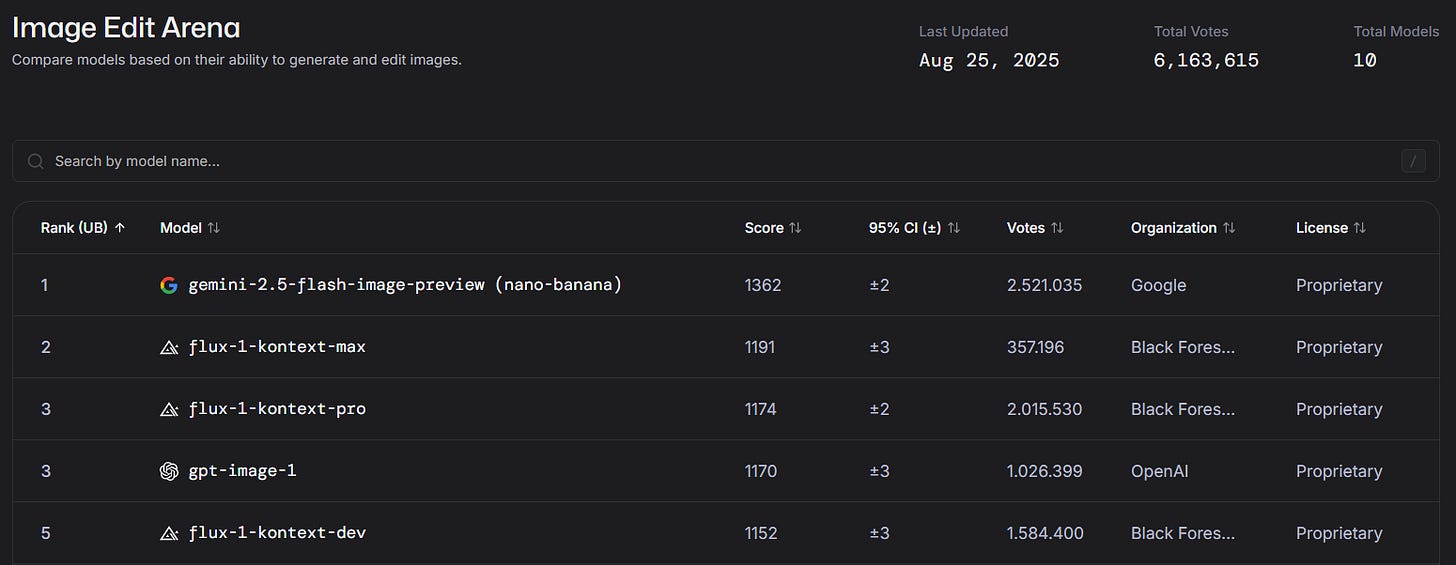Click the ±2 value in the gemini row

point(879,285)
